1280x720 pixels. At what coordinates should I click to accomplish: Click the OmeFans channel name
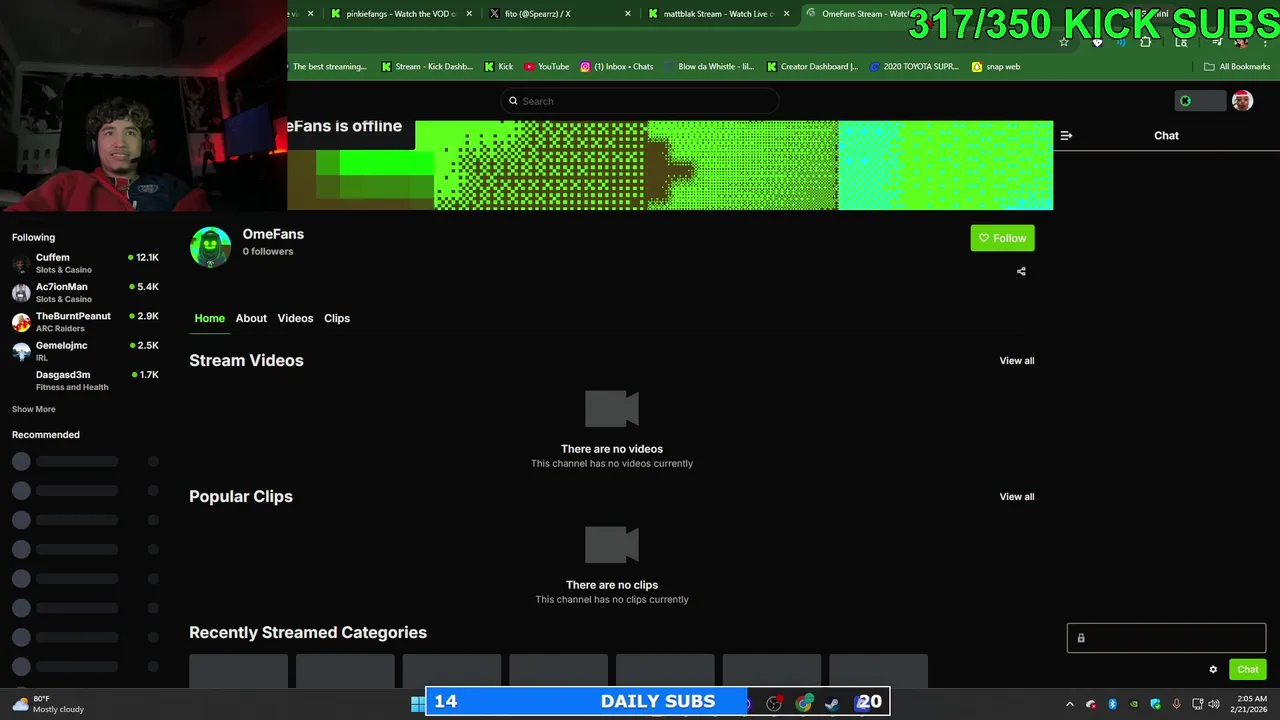[x=273, y=234]
